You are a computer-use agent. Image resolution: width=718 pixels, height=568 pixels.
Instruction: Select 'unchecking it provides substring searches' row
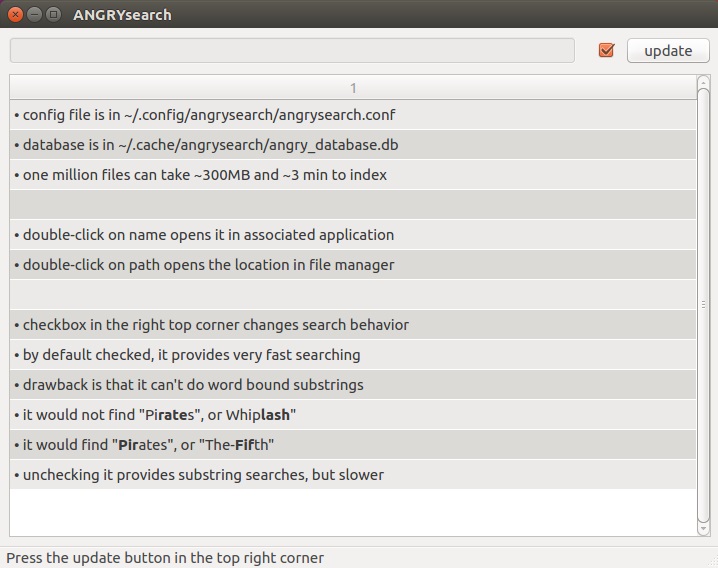[353, 475]
